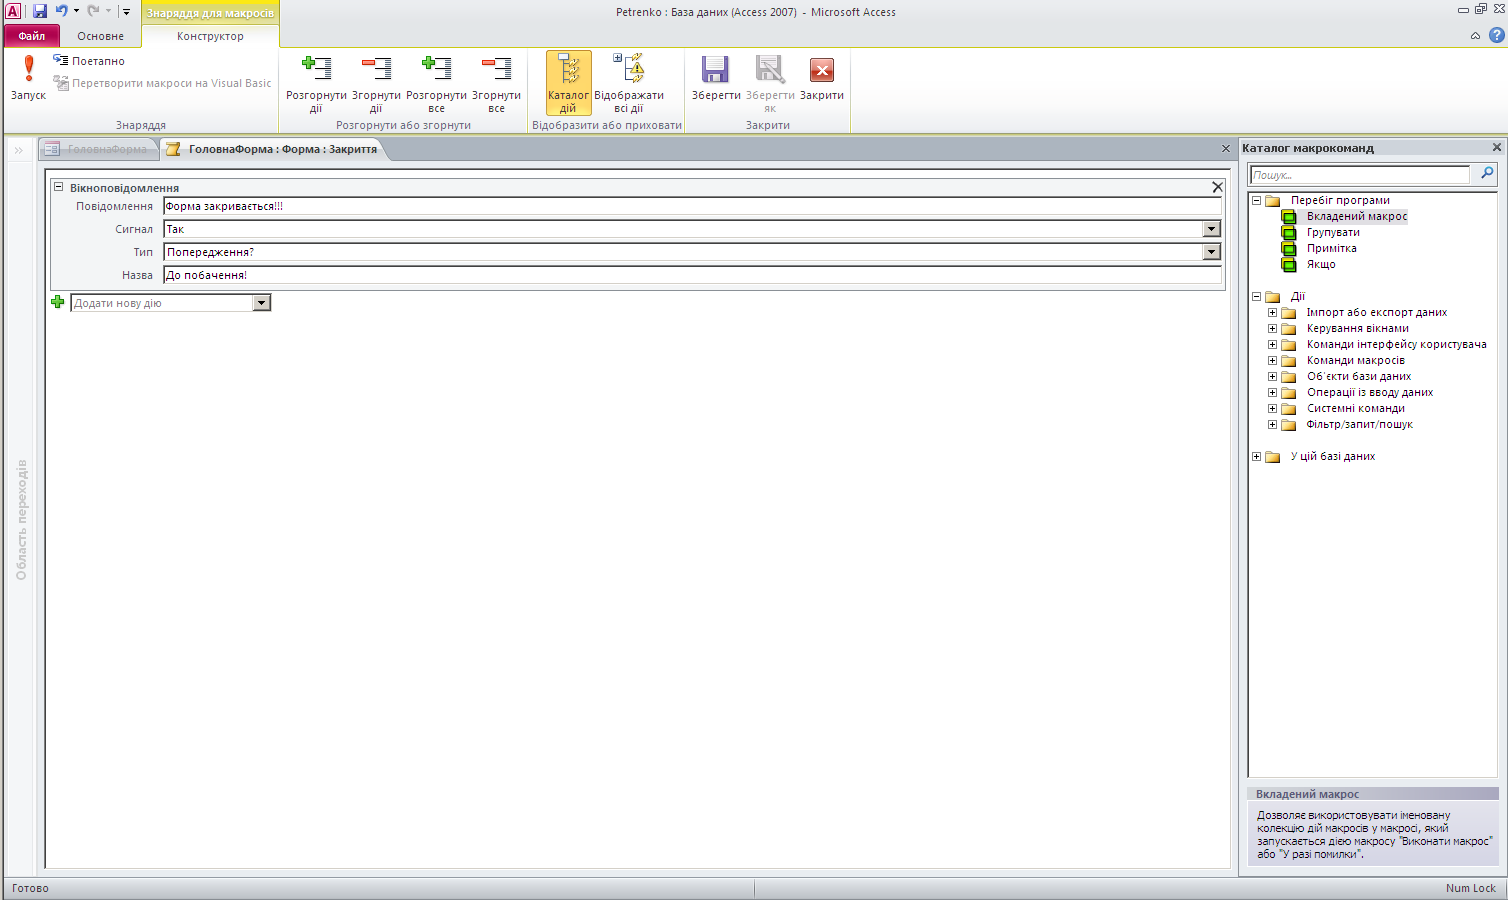Click Згорнути все collapse all icon
Viewport: 1508px width, 900px height.
pyautogui.click(x=496, y=70)
